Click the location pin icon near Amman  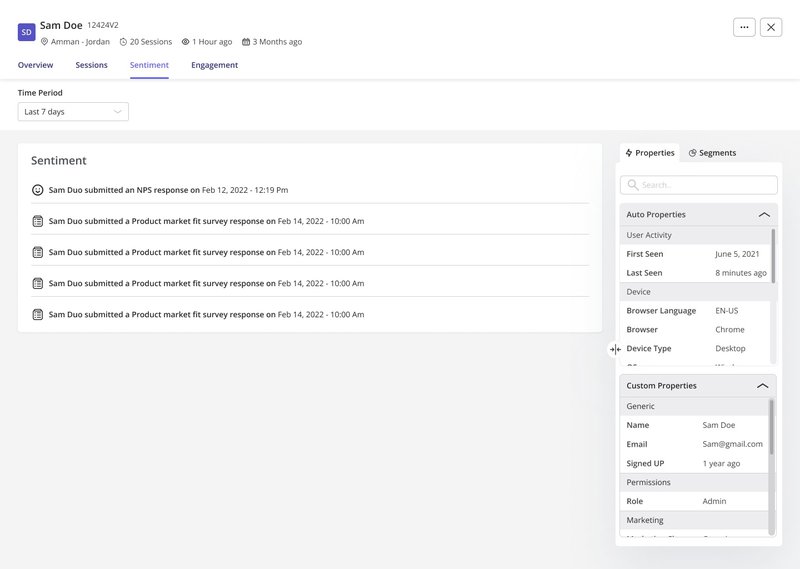(44, 42)
